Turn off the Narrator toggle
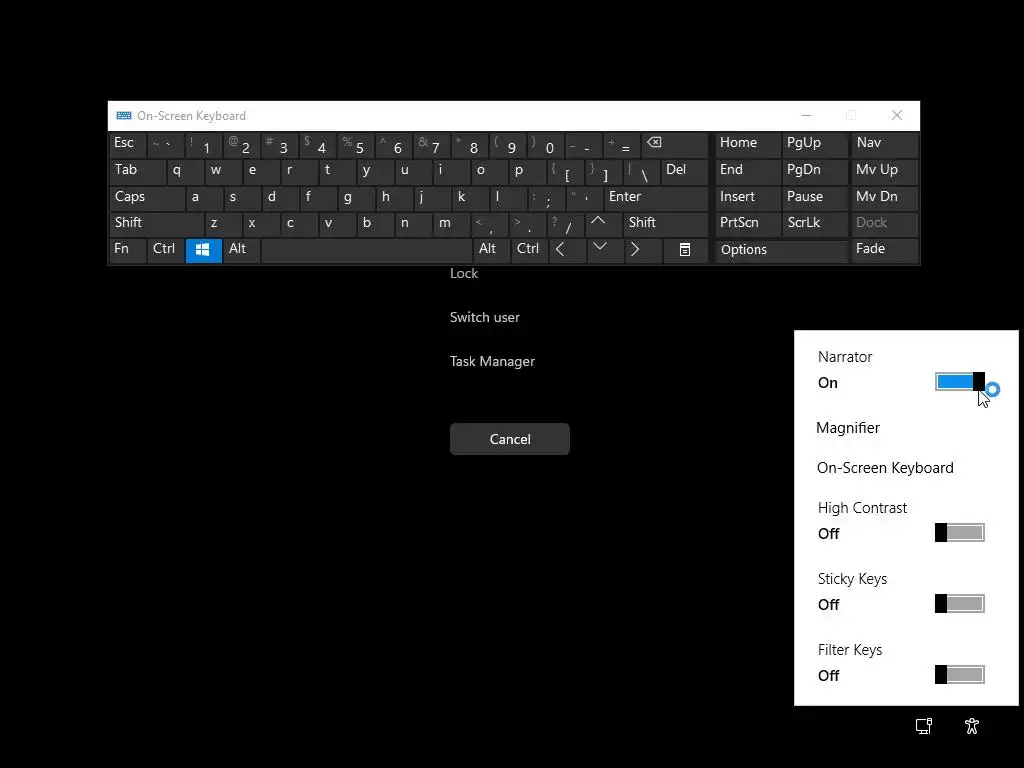This screenshot has width=1024, height=768. (x=960, y=382)
